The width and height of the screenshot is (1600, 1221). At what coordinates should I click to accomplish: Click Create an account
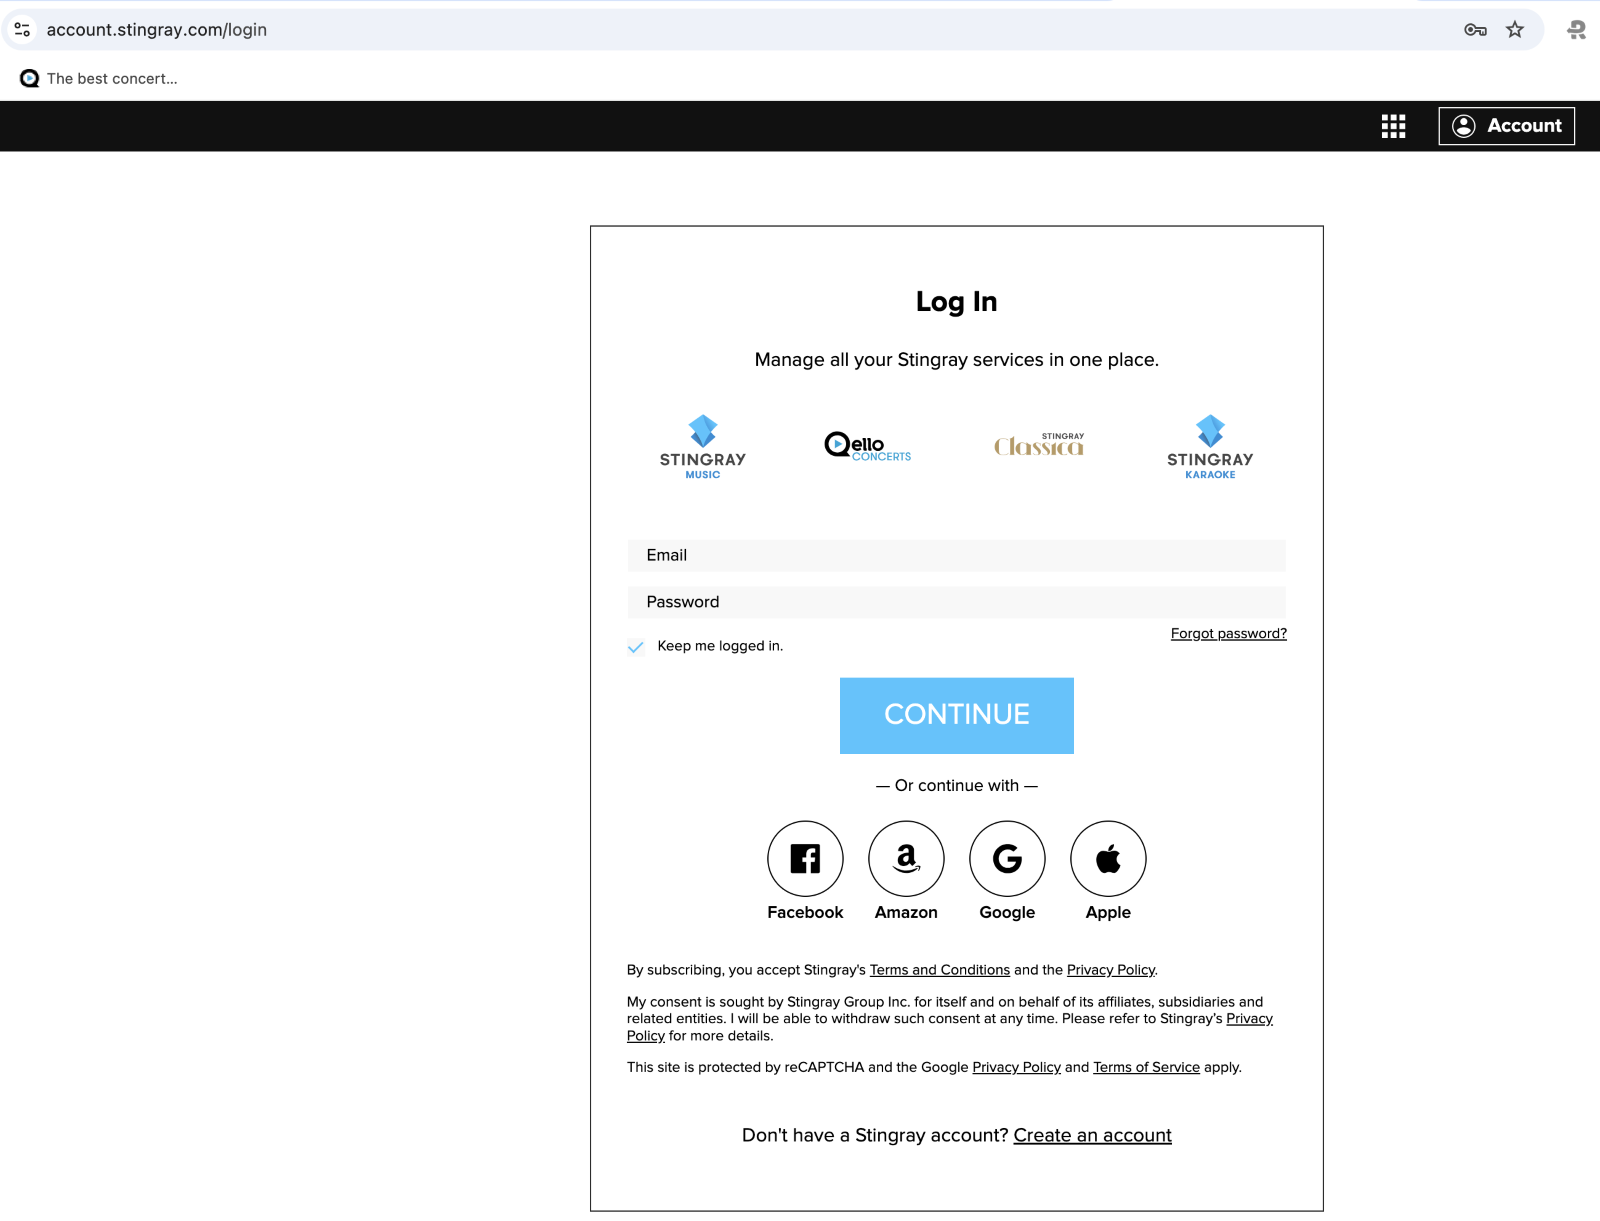point(1091,1135)
